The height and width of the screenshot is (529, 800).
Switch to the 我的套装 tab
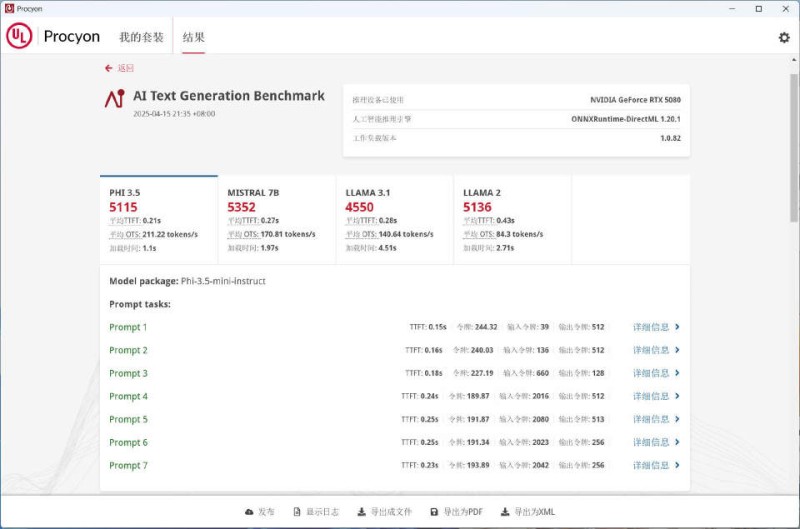[141, 37]
